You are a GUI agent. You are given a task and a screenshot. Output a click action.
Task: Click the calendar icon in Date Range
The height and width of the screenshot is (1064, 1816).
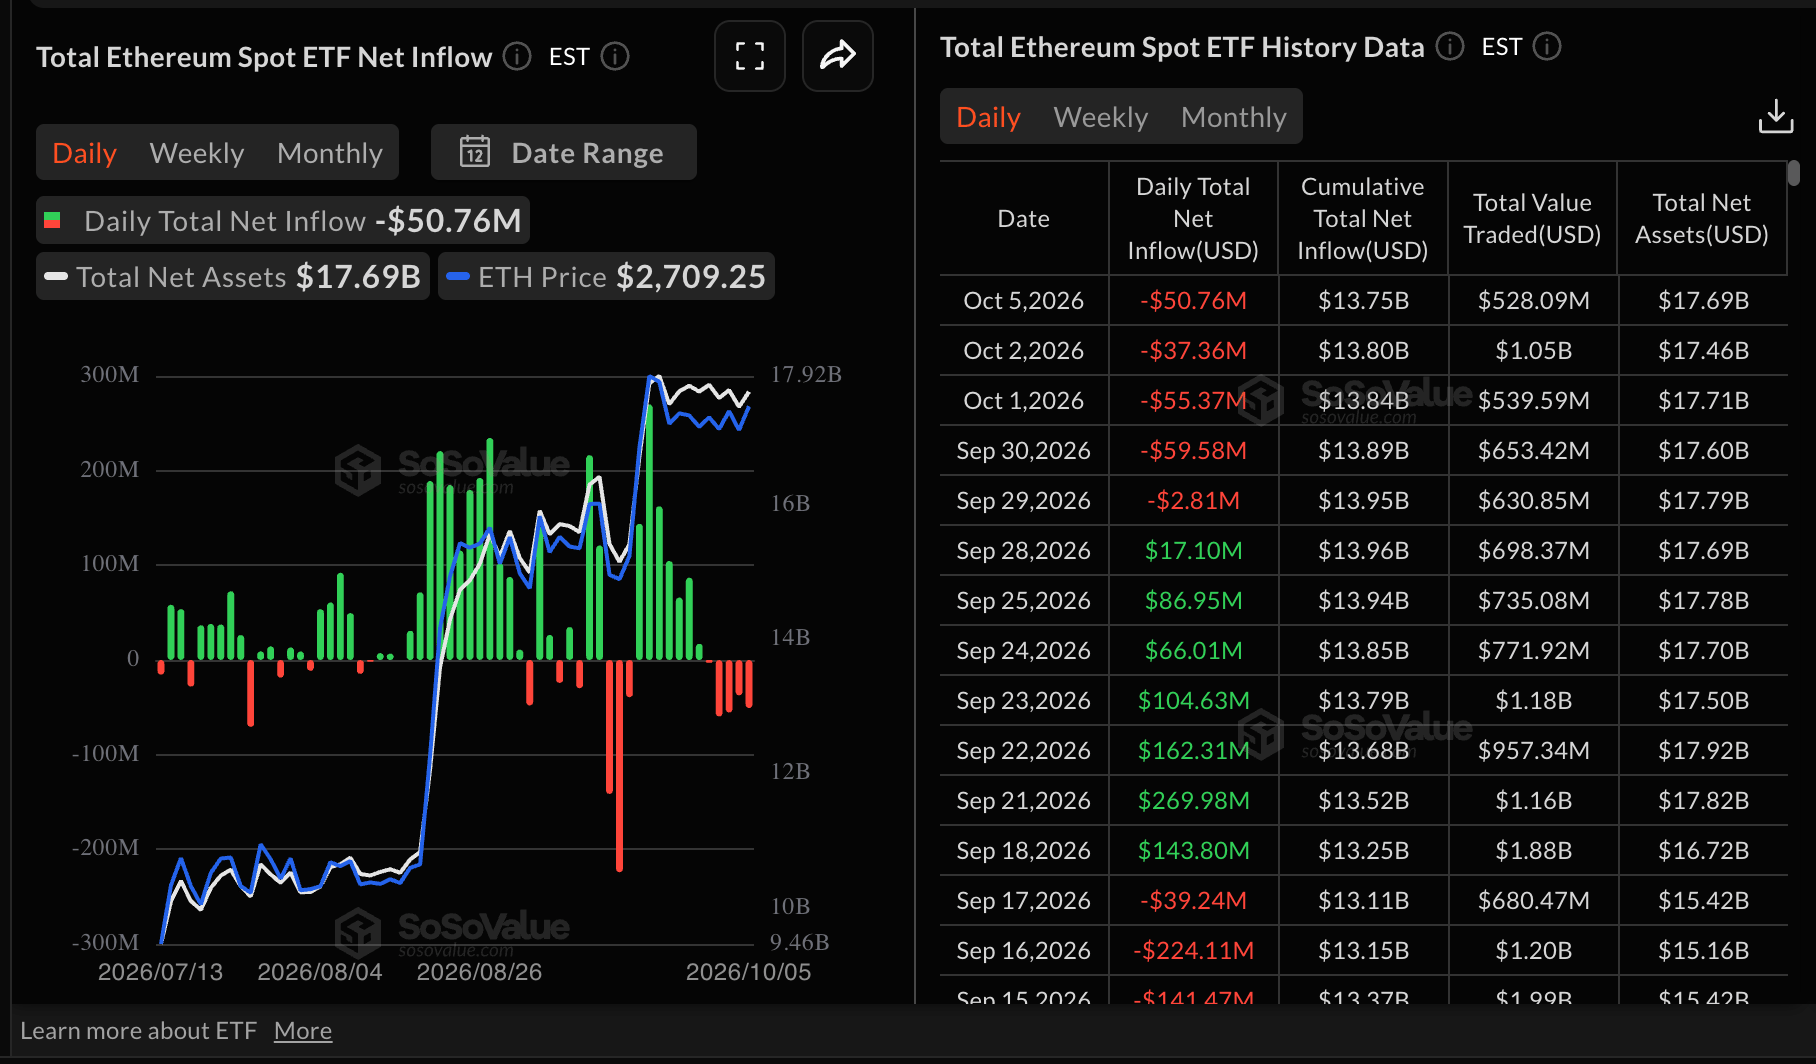pyautogui.click(x=475, y=152)
